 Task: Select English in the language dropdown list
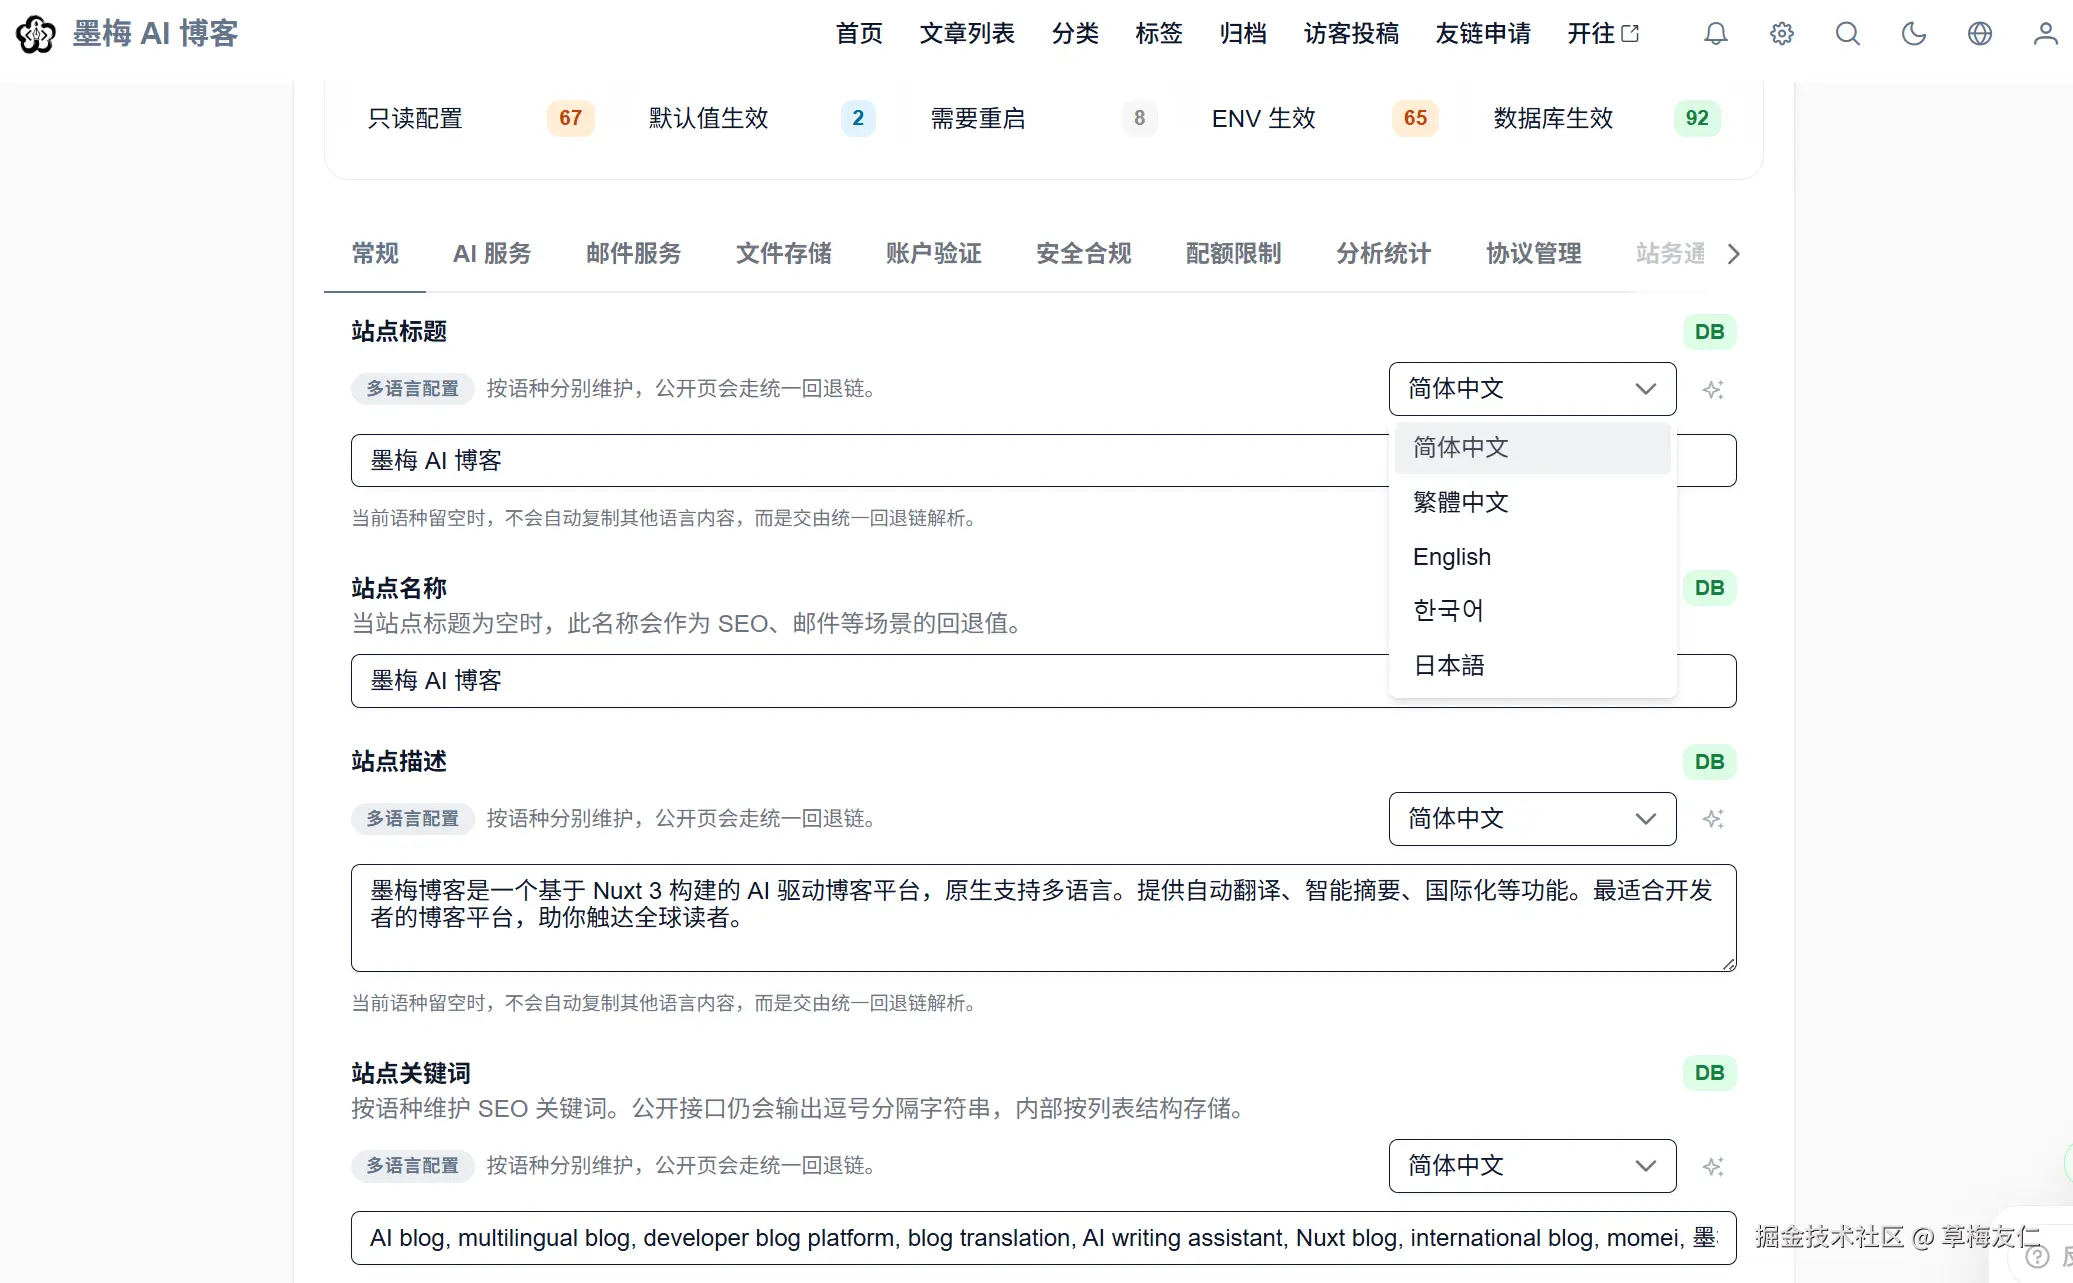(x=1452, y=557)
